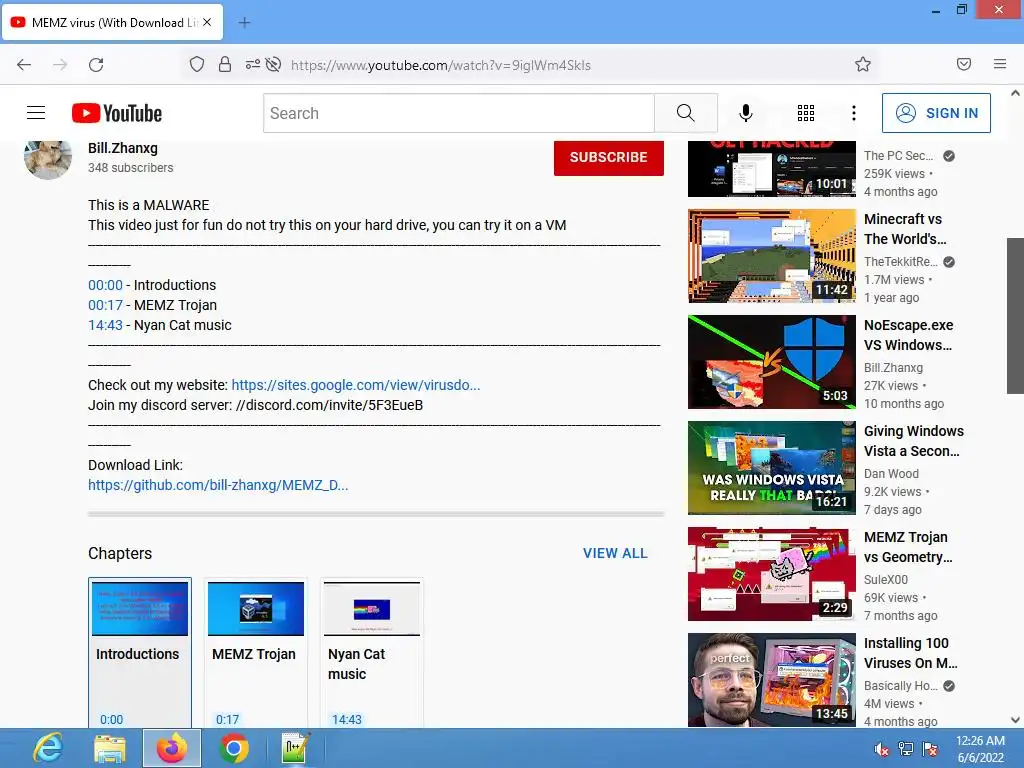This screenshot has height=768, width=1024.
Task: Click the padlock site security icon
Action: click(225, 64)
